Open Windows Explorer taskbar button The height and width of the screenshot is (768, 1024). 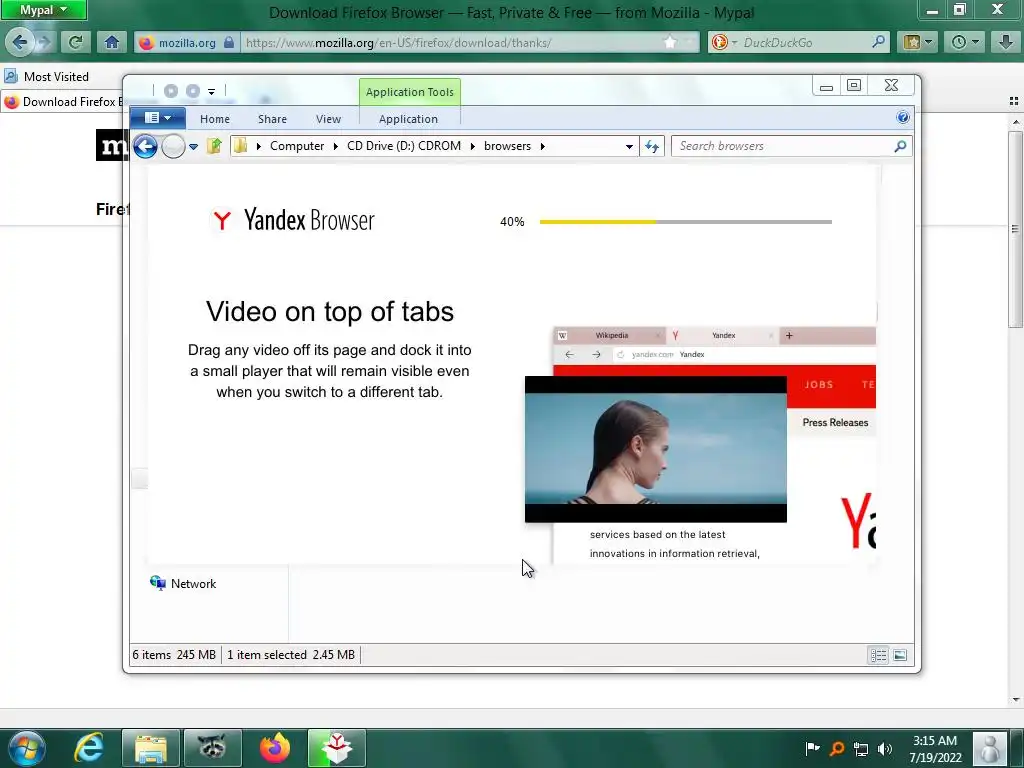click(151, 748)
